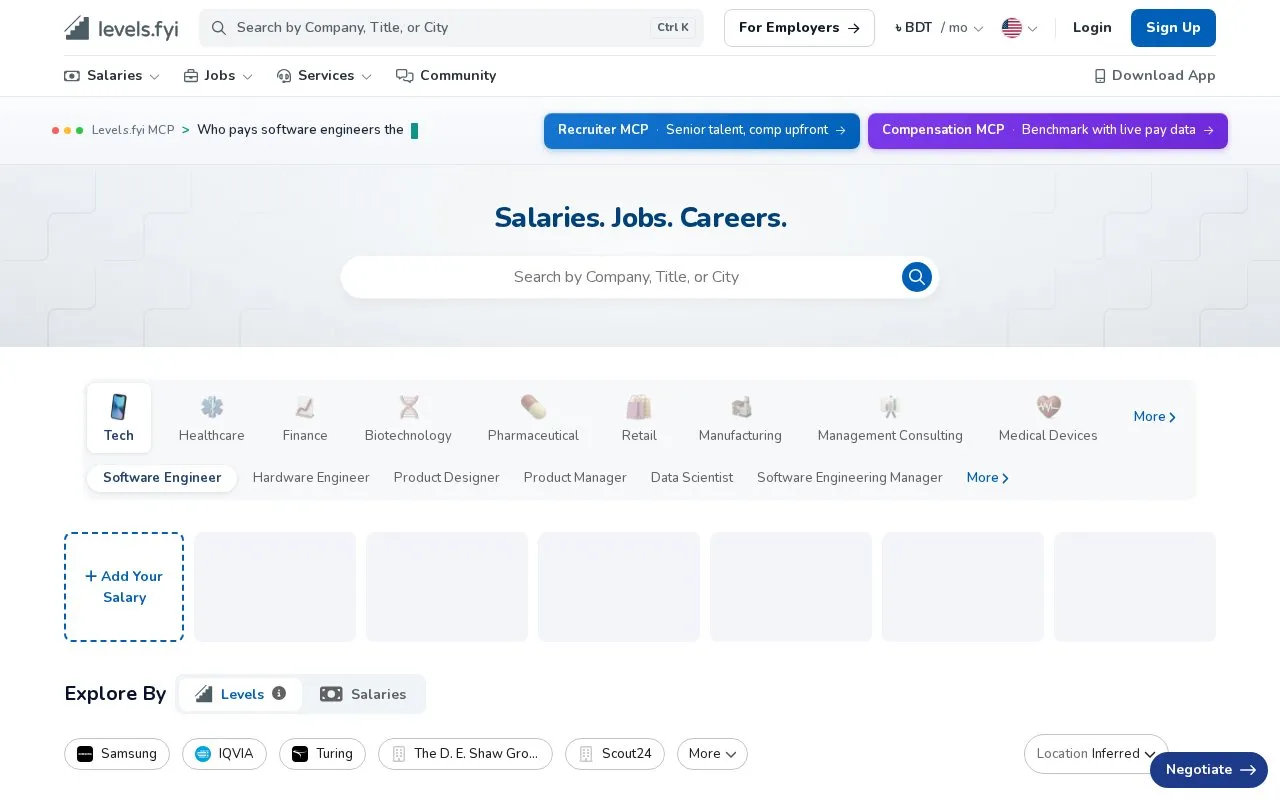Open Recruiter MCP banner button

click(702, 131)
